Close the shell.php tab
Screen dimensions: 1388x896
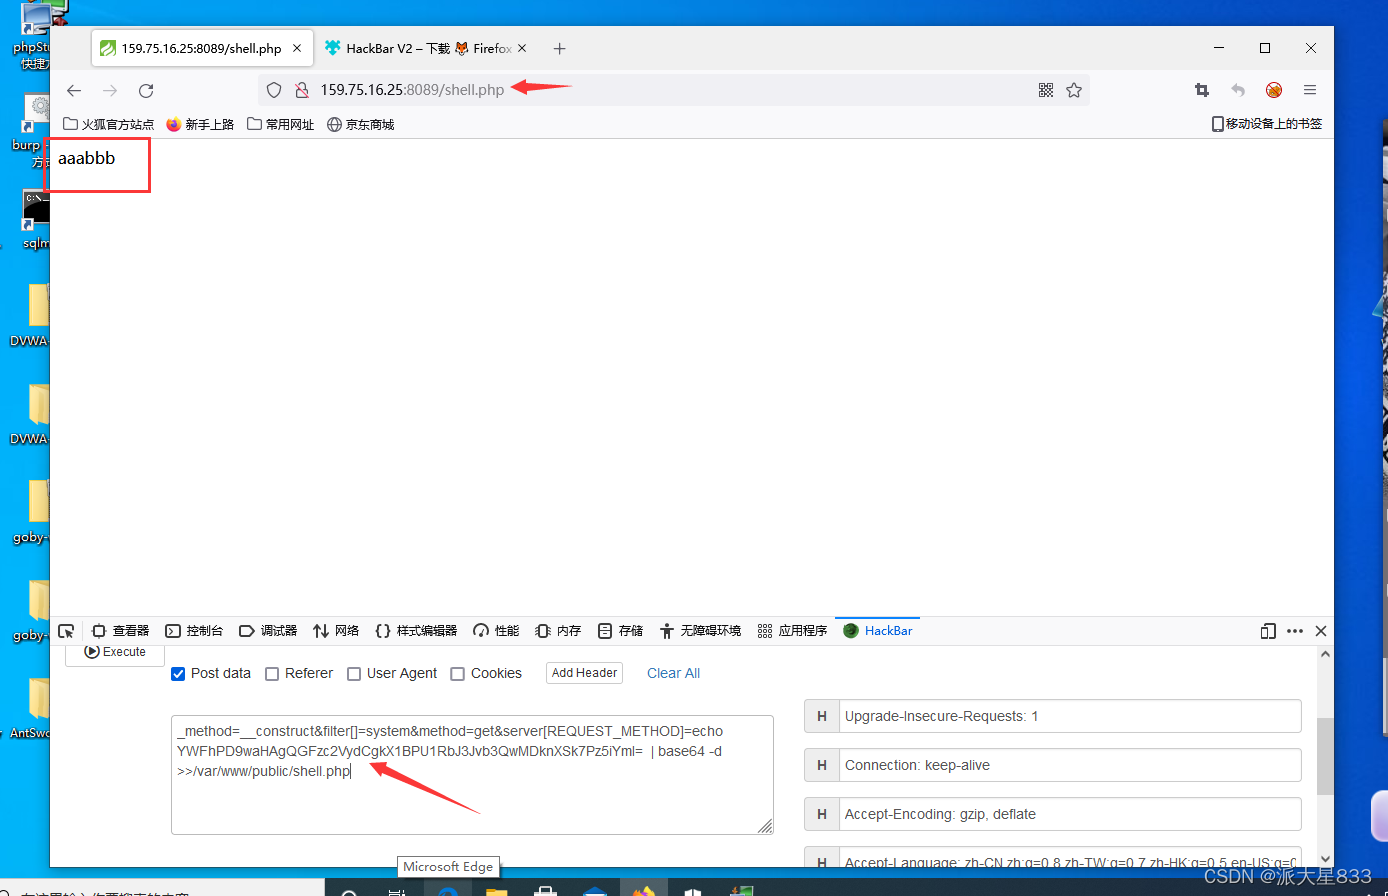pyautogui.click(x=298, y=48)
